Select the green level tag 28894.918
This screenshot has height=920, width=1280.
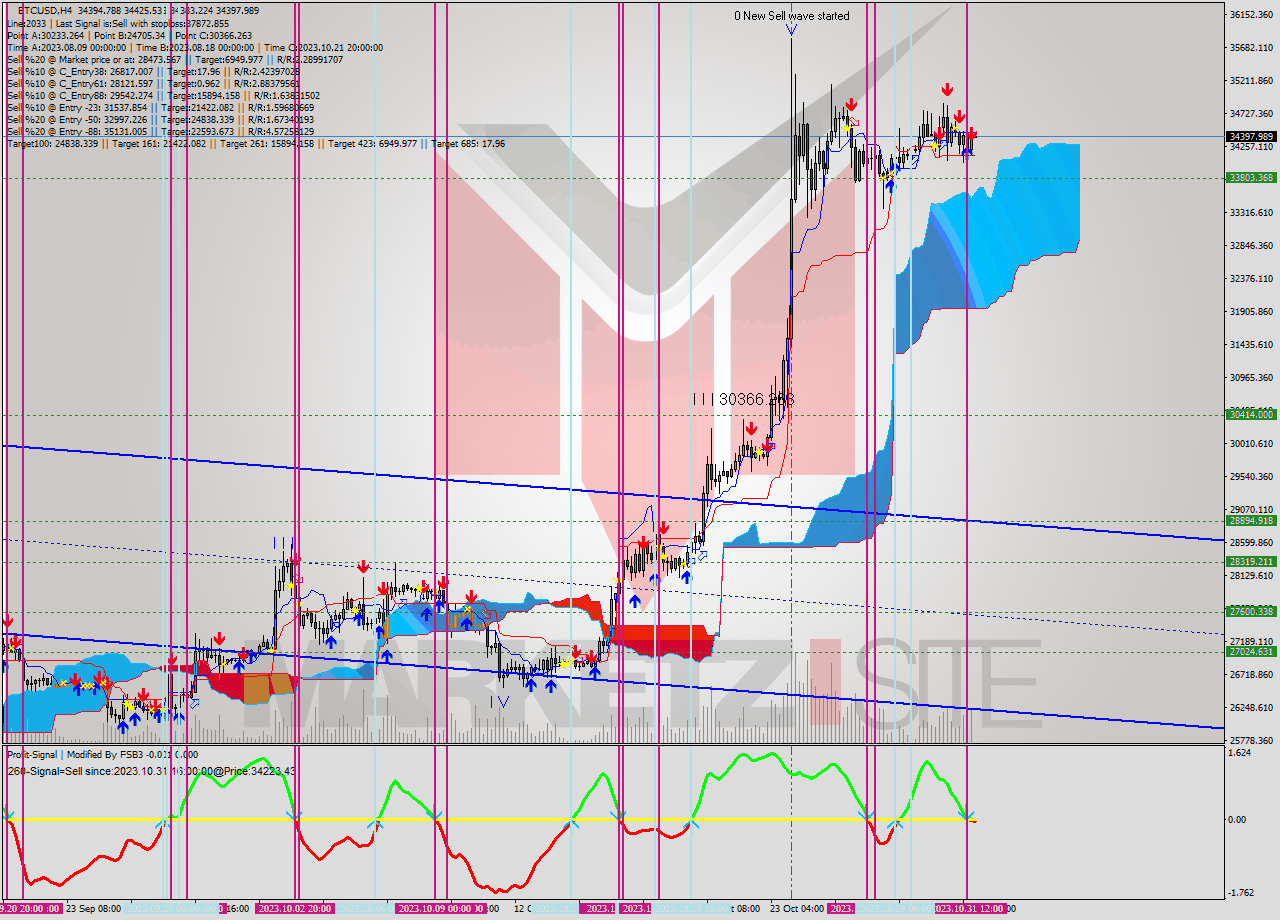(x=1251, y=521)
